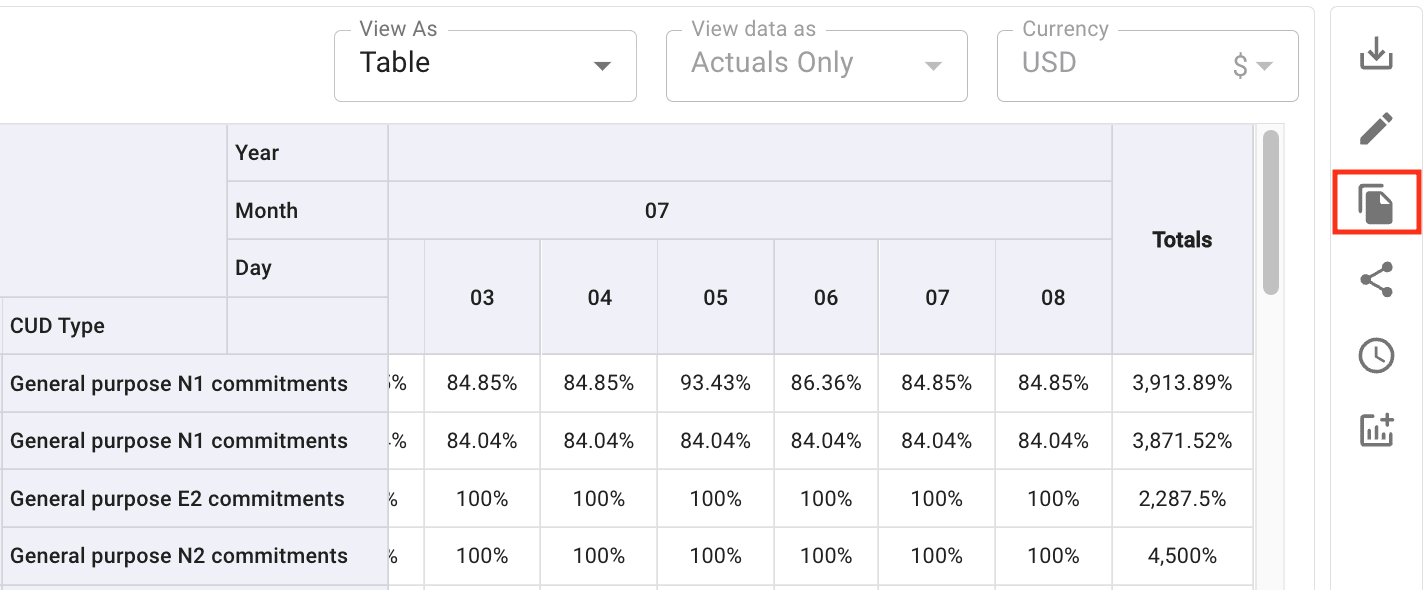Click the vertical table scrollbar thumb
Screen dimensions: 1428x590
[1270, 212]
